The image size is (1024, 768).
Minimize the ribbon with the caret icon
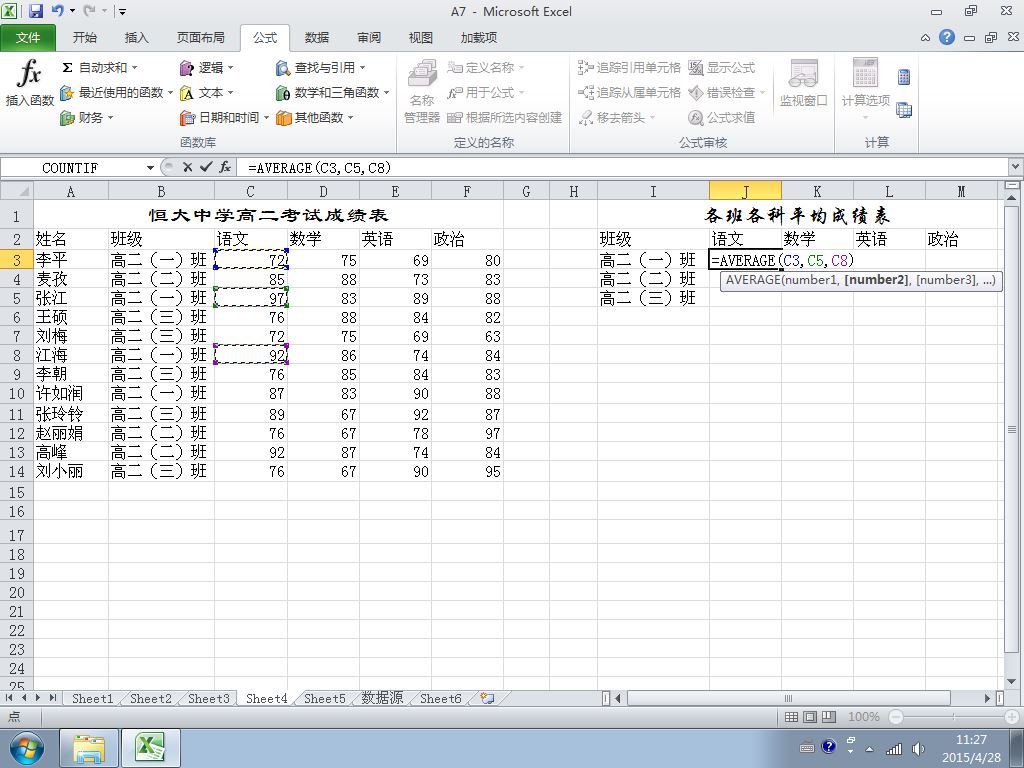point(925,38)
